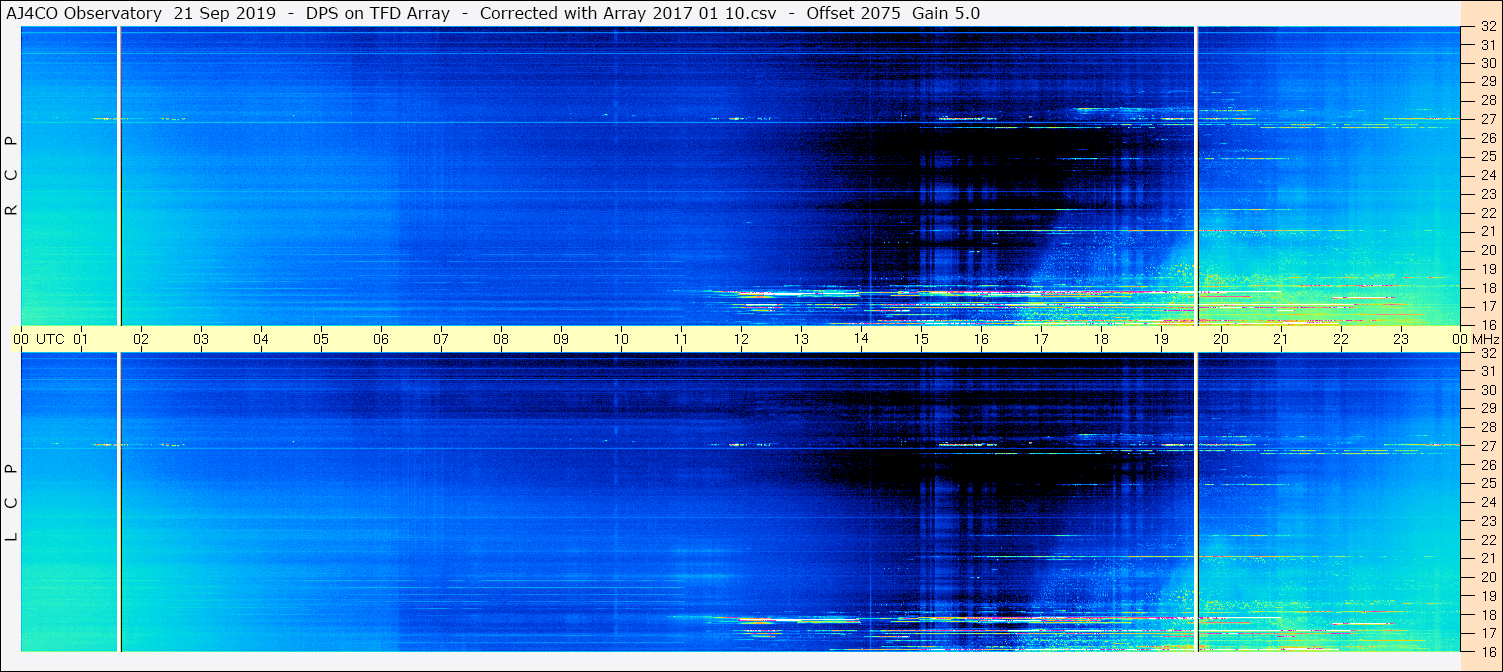Click the 27 MHz tick on RCP scale
The height and width of the screenshot is (672, 1503).
click(1488, 119)
